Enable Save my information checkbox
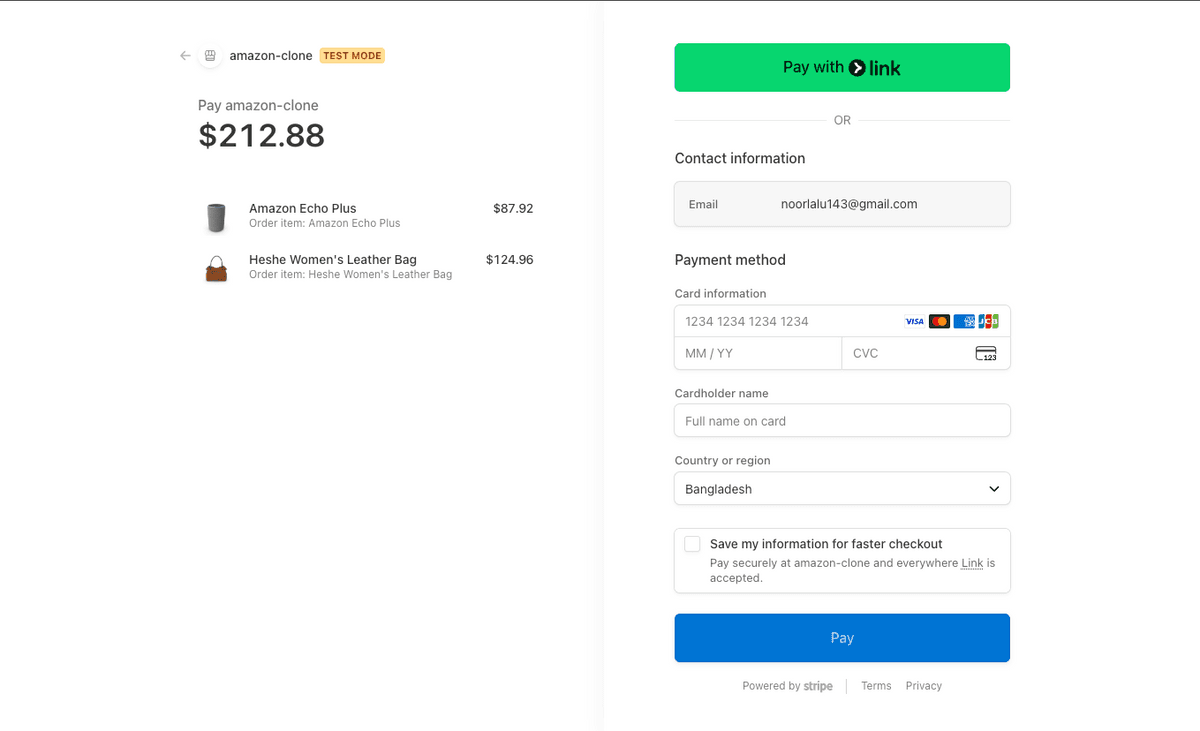Screen dimensions: 1200x731 pos(692,544)
